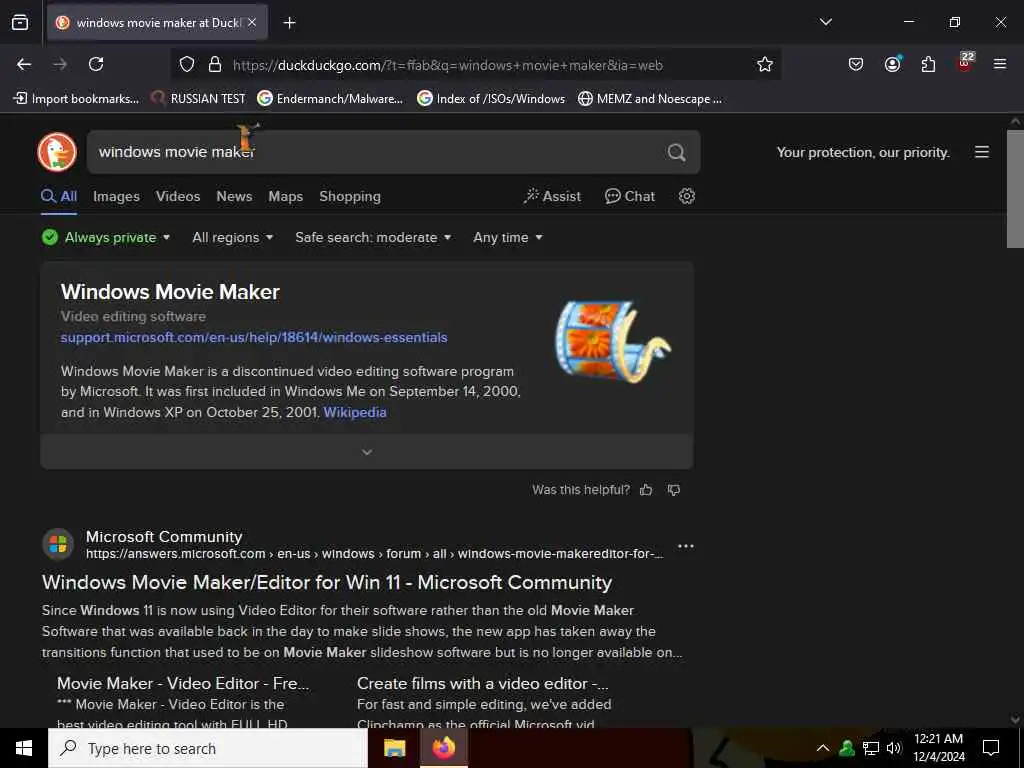Image resolution: width=1024 pixels, height=768 pixels.
Task: Open the volume speaker tray icon
Action: [x=894, y=748]
